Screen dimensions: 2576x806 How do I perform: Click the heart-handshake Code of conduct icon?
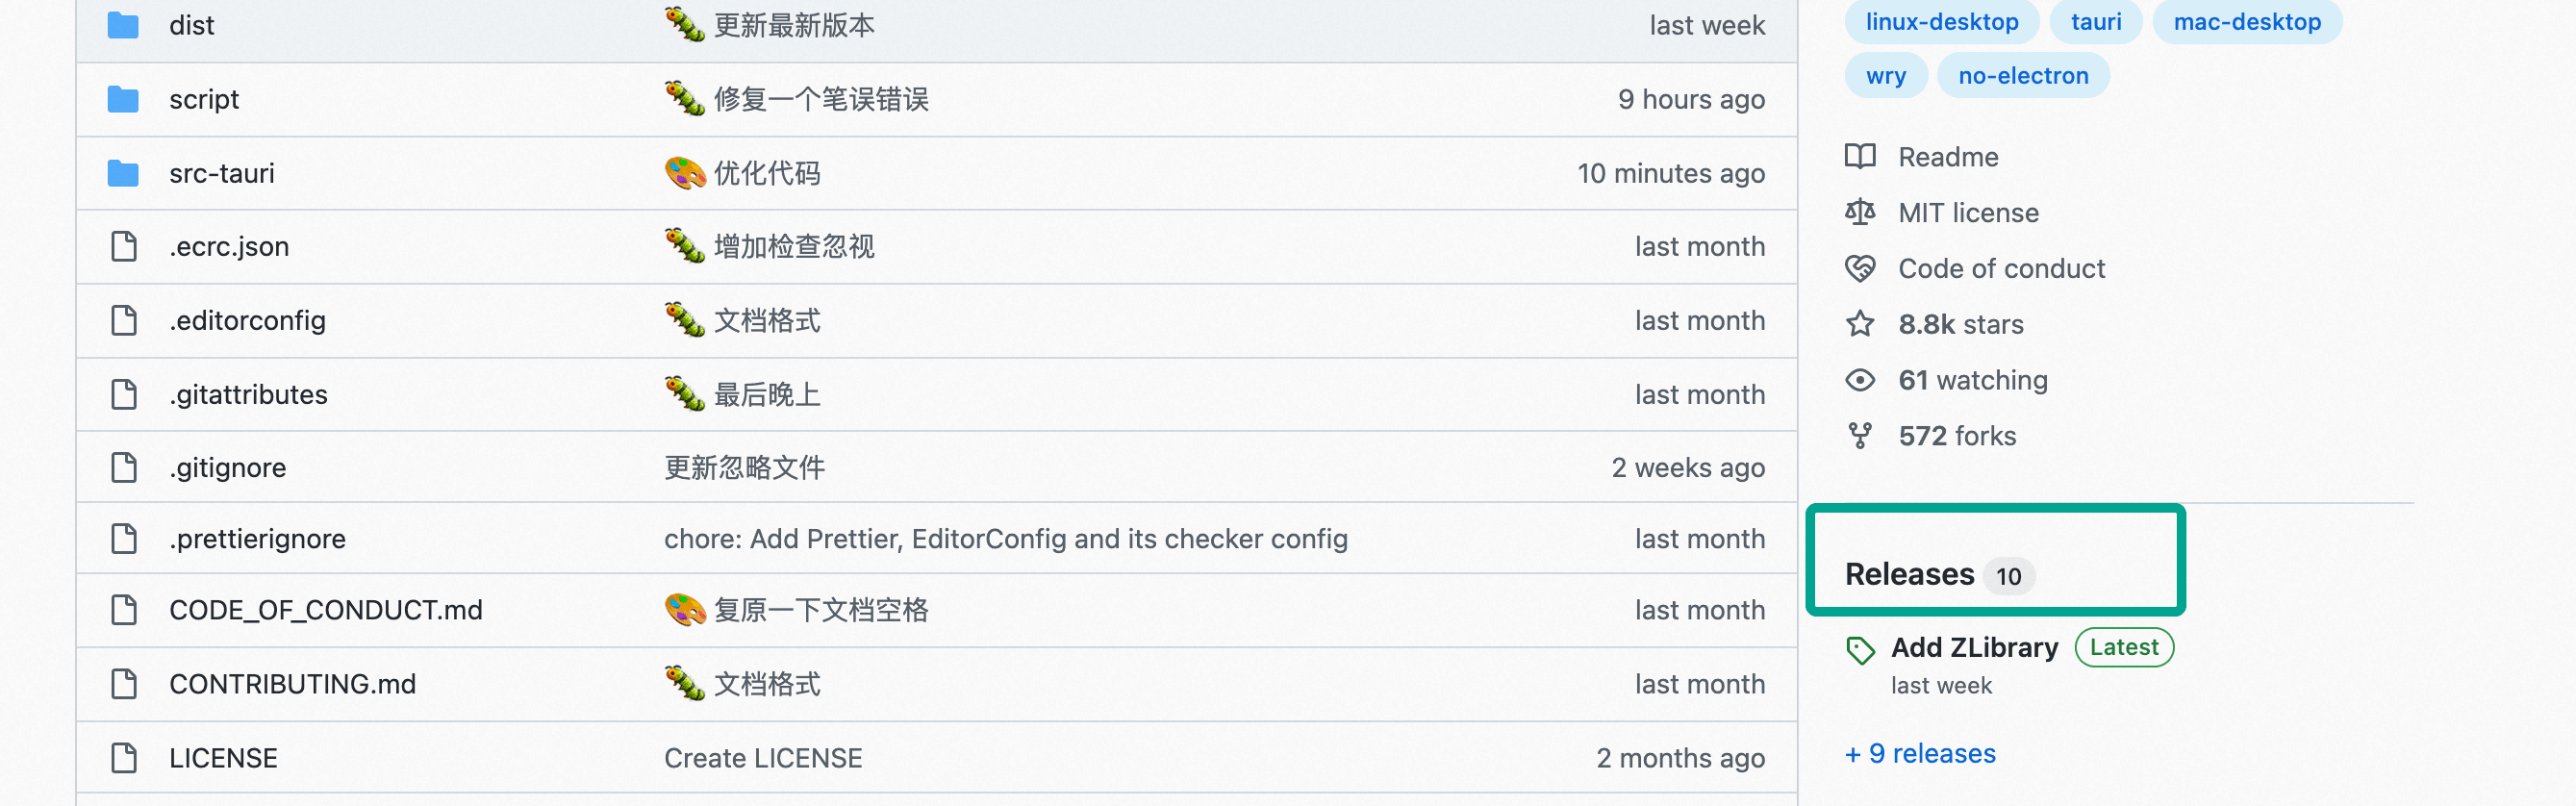(x=1862, y=268)
